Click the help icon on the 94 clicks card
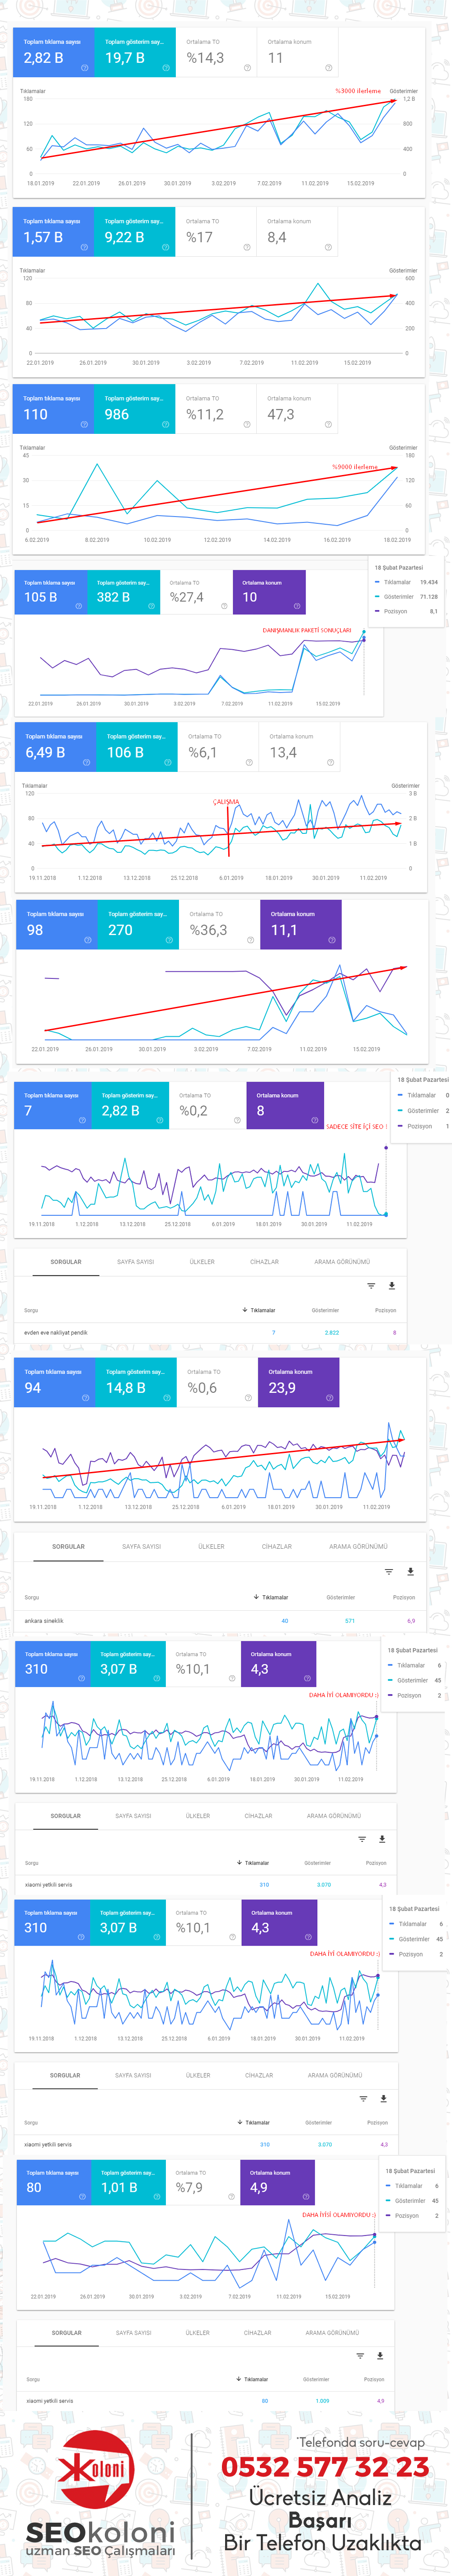 point(86,1398)
